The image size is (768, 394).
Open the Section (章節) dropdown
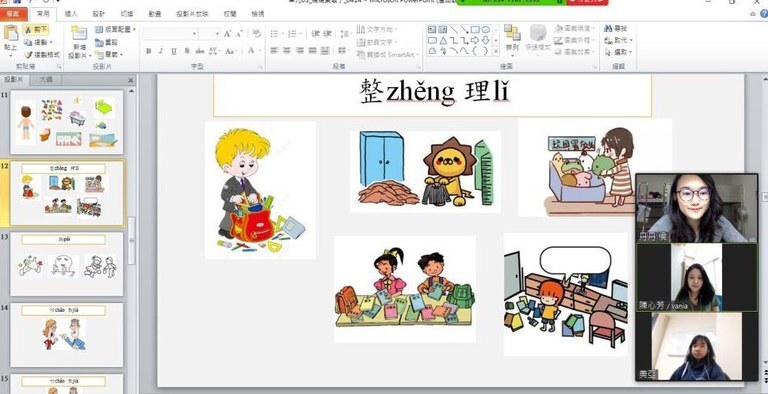[x=109, y=54]
